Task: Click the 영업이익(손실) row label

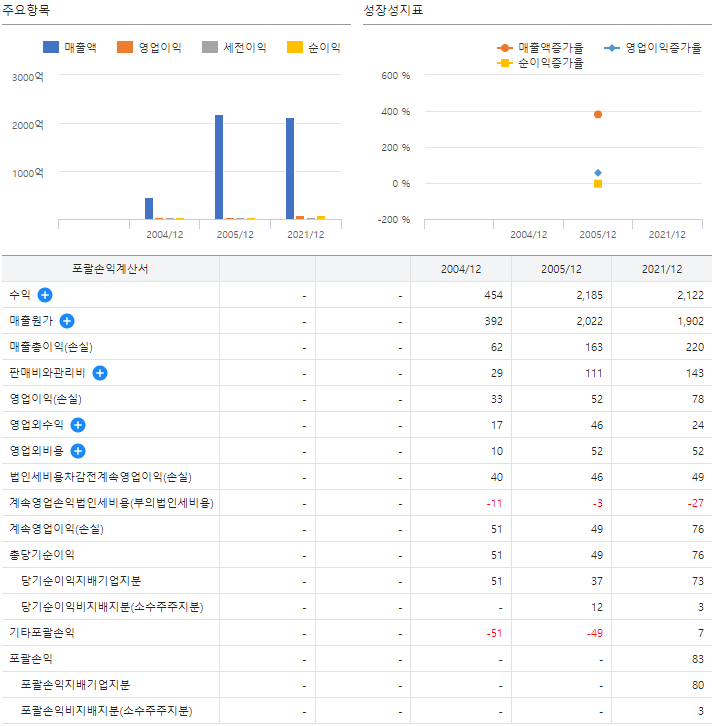Action: tap(45, 399)
